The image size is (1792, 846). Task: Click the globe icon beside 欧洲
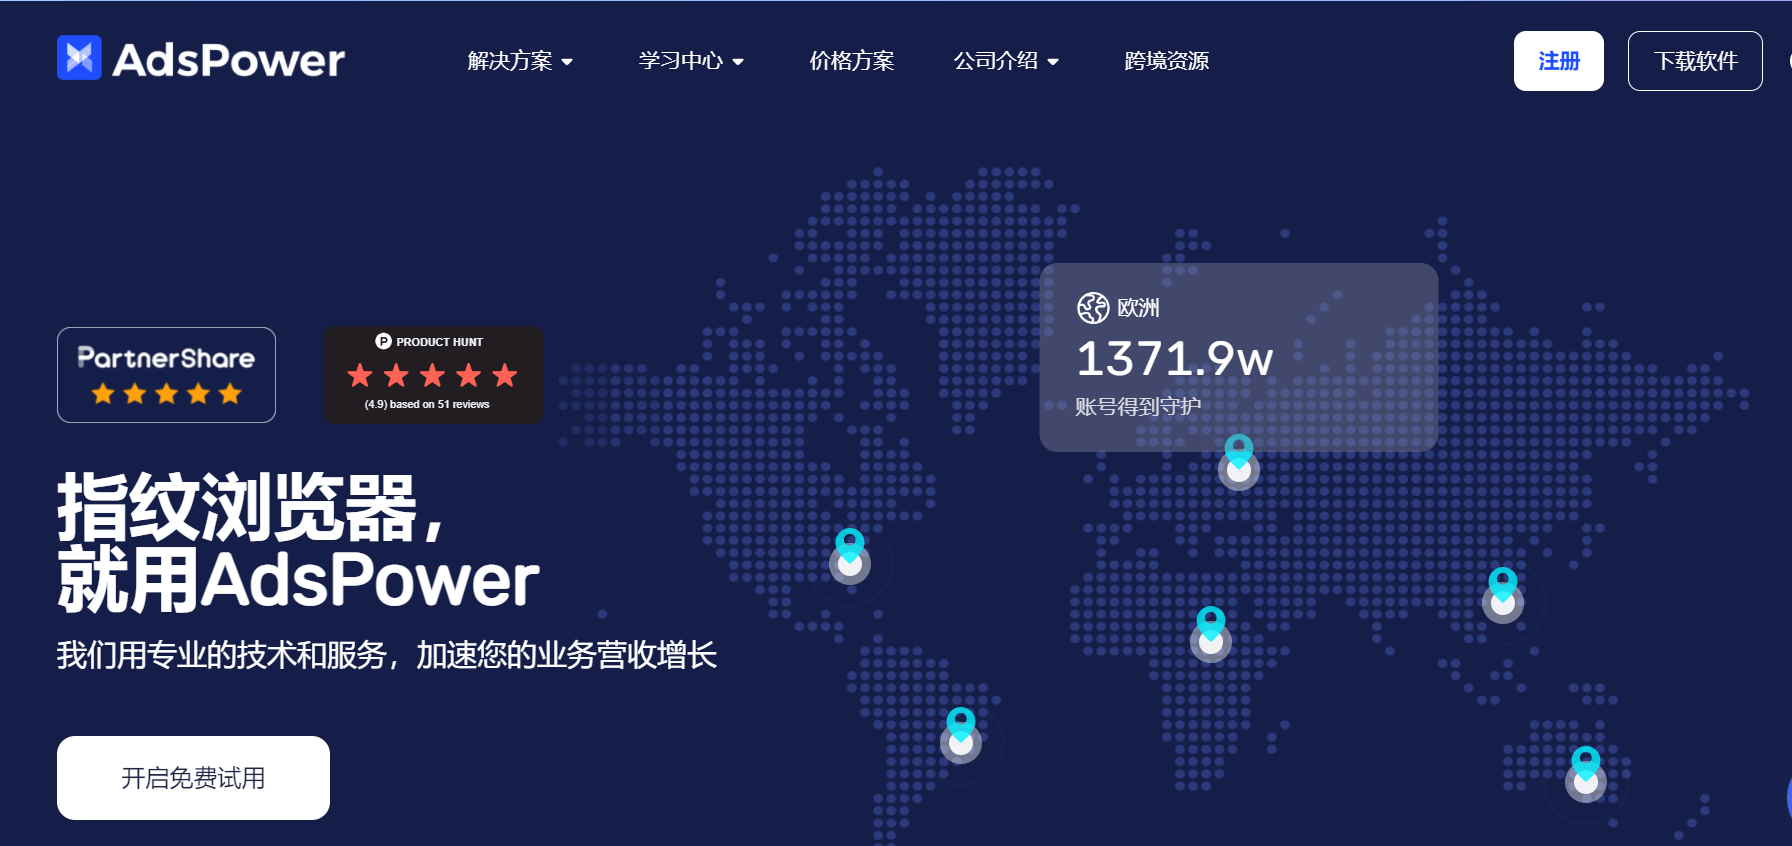(1093, 308)
